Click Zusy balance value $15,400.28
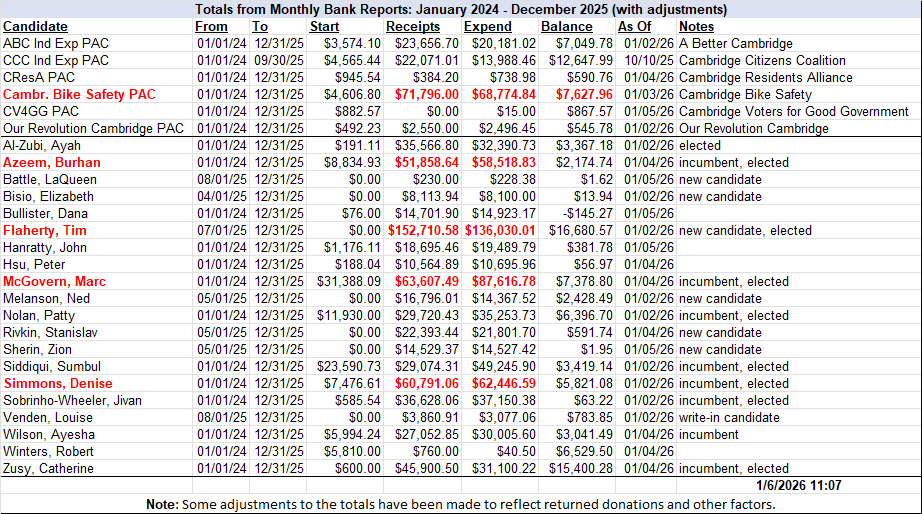The width and height of the screenshot is (922, 514). click(x=581, y=470)
